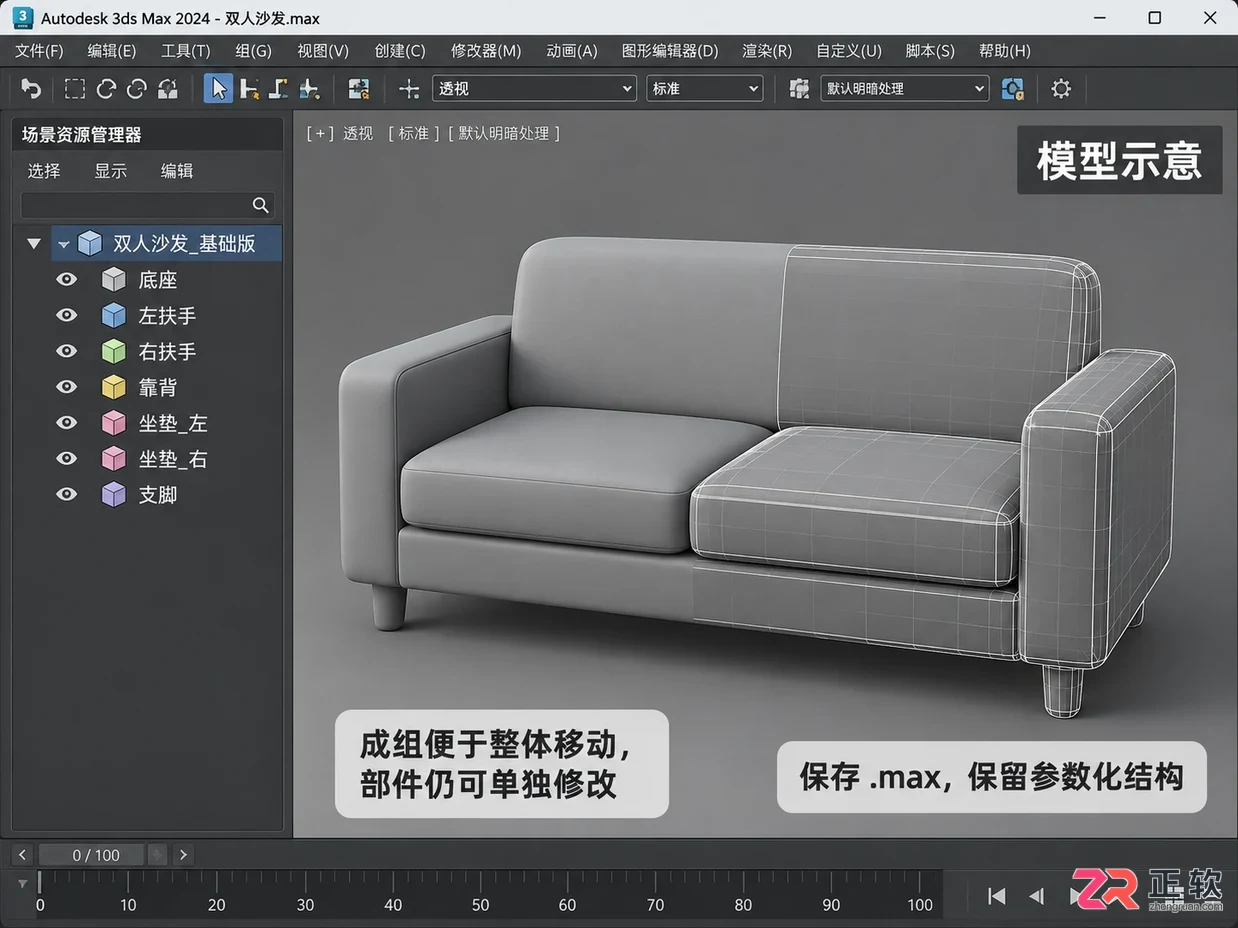Image resolution: width=1238 pixels, height=928 pixels.
Task: Click the 3ds Max application logo icon
Action: pyautogui.click(x=23, y=17)
